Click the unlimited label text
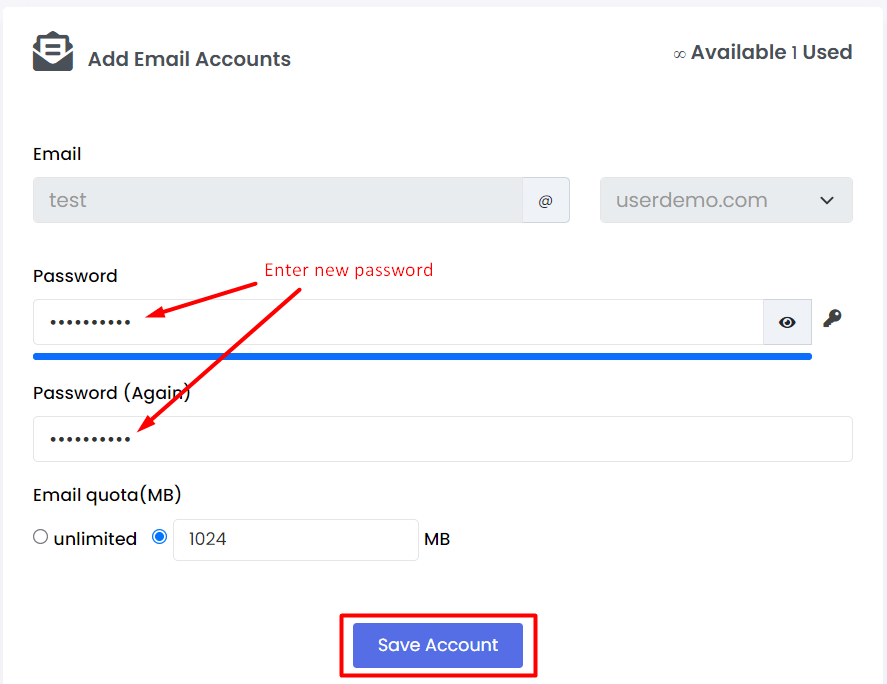This screenshot has height=684, width=887. tap(95, 539)
